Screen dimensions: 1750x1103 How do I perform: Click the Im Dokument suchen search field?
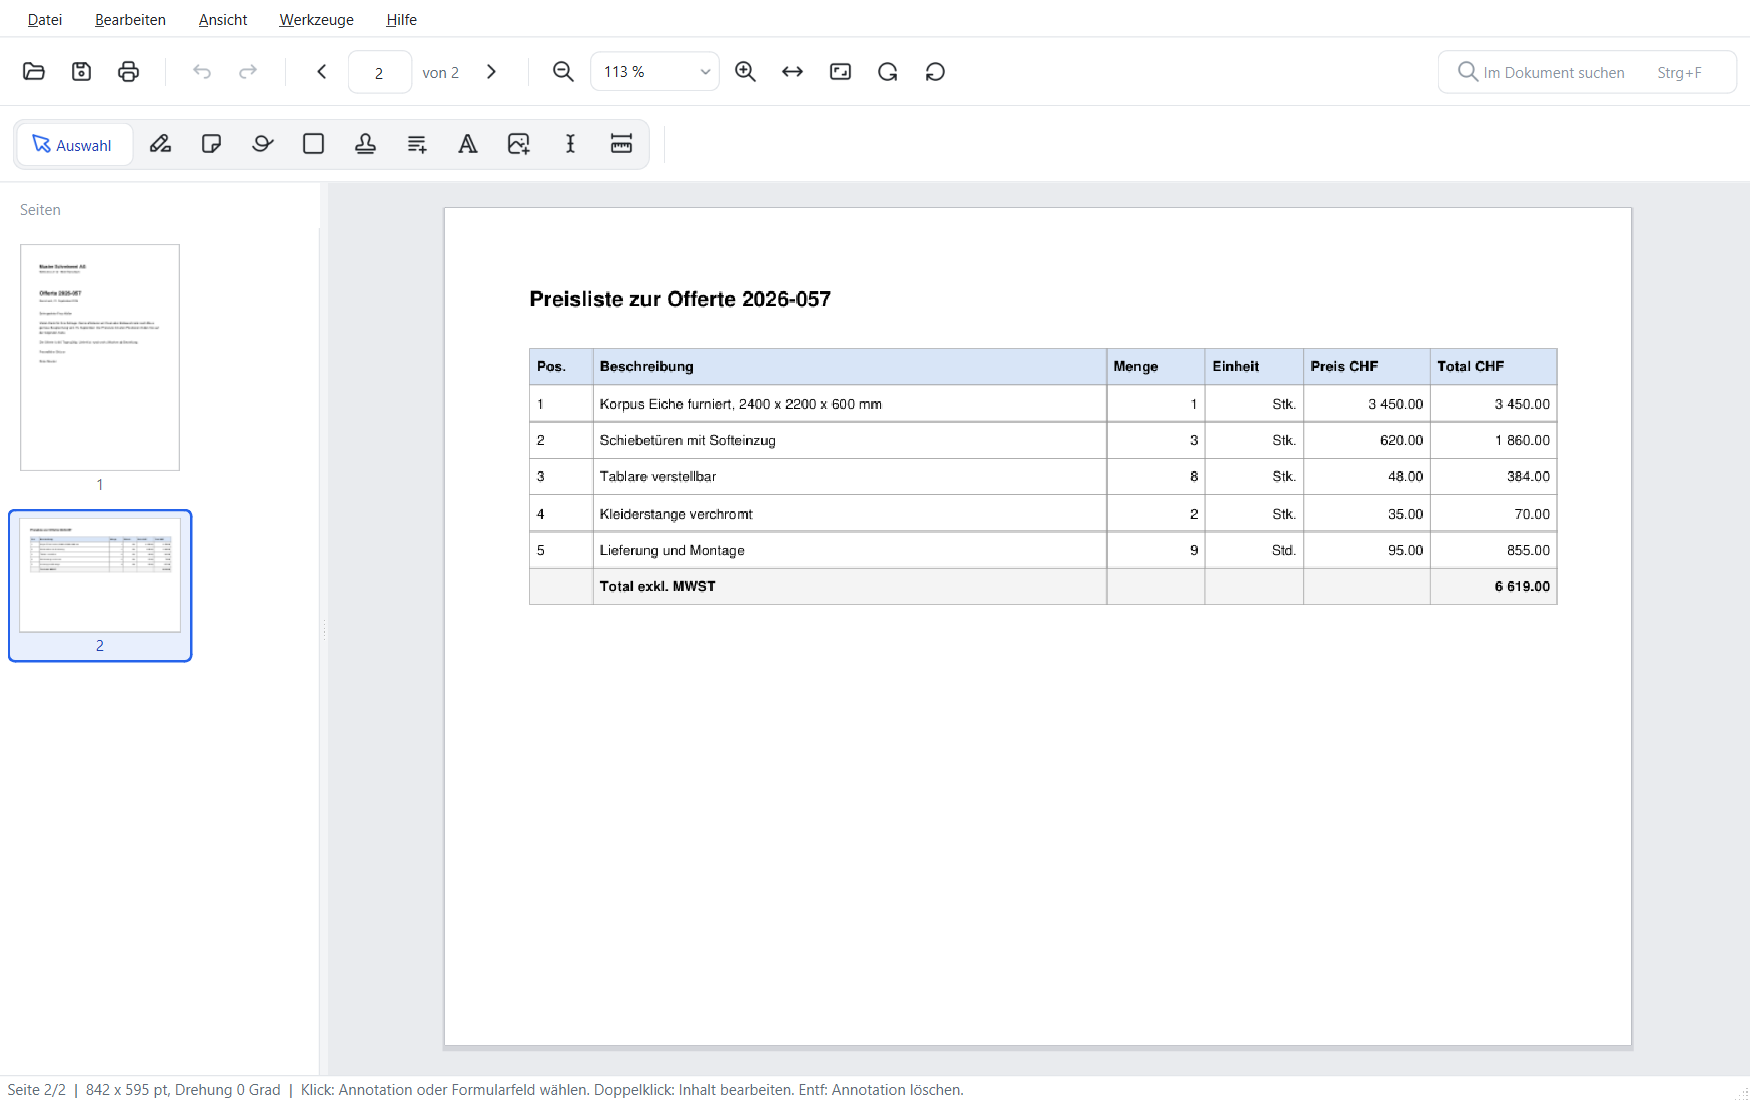coord(1587,72)
